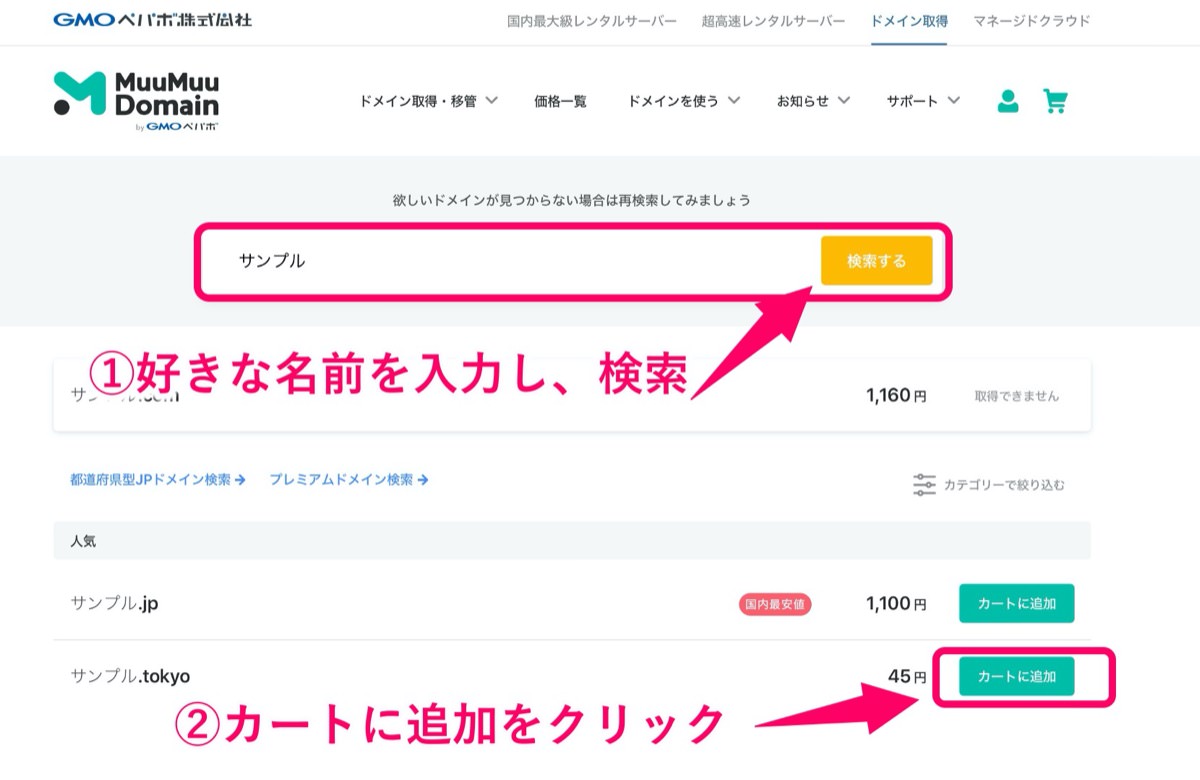Click the GMOペパボ株式会社 logo

(x=152, y=20)
